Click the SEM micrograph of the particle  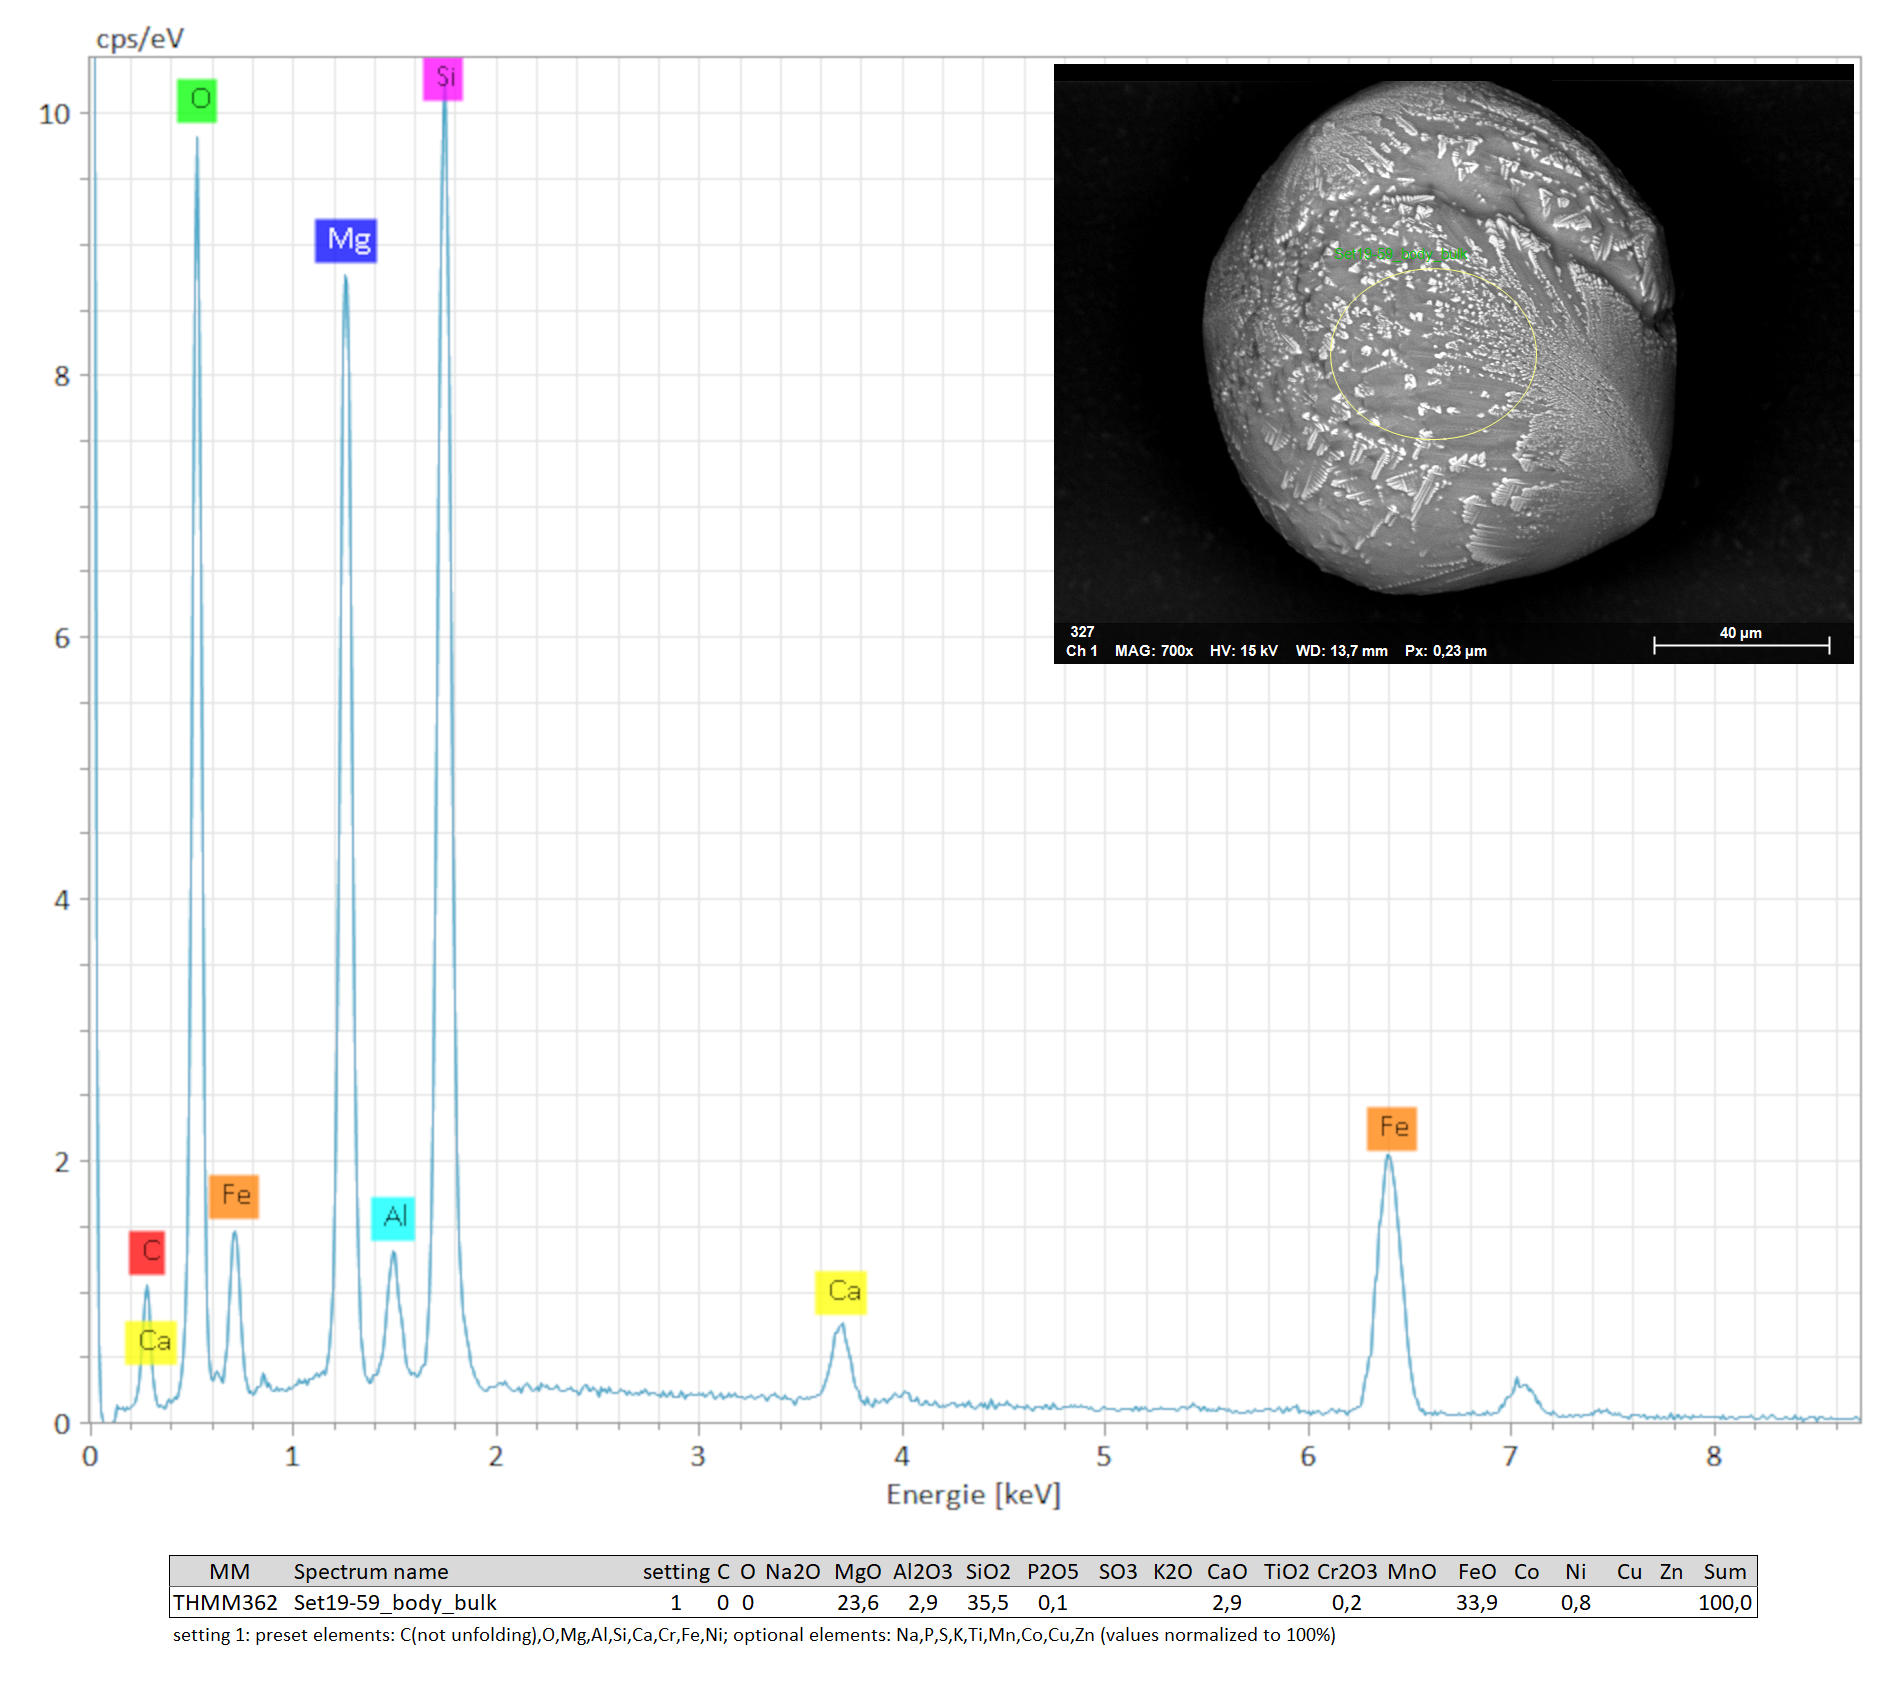[1440, 340]
